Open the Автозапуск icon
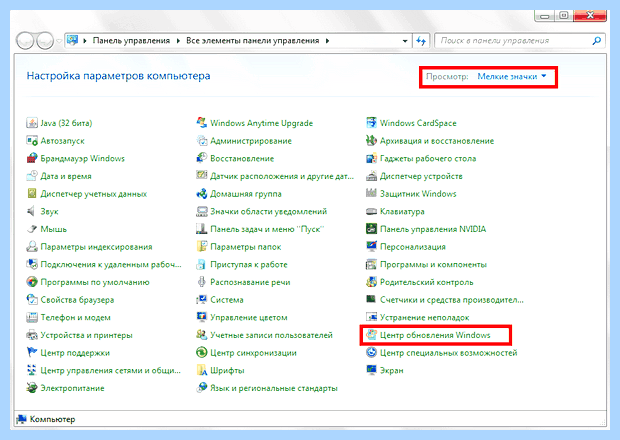The height and width of the screenshot is (440, 620). (32, 141)
